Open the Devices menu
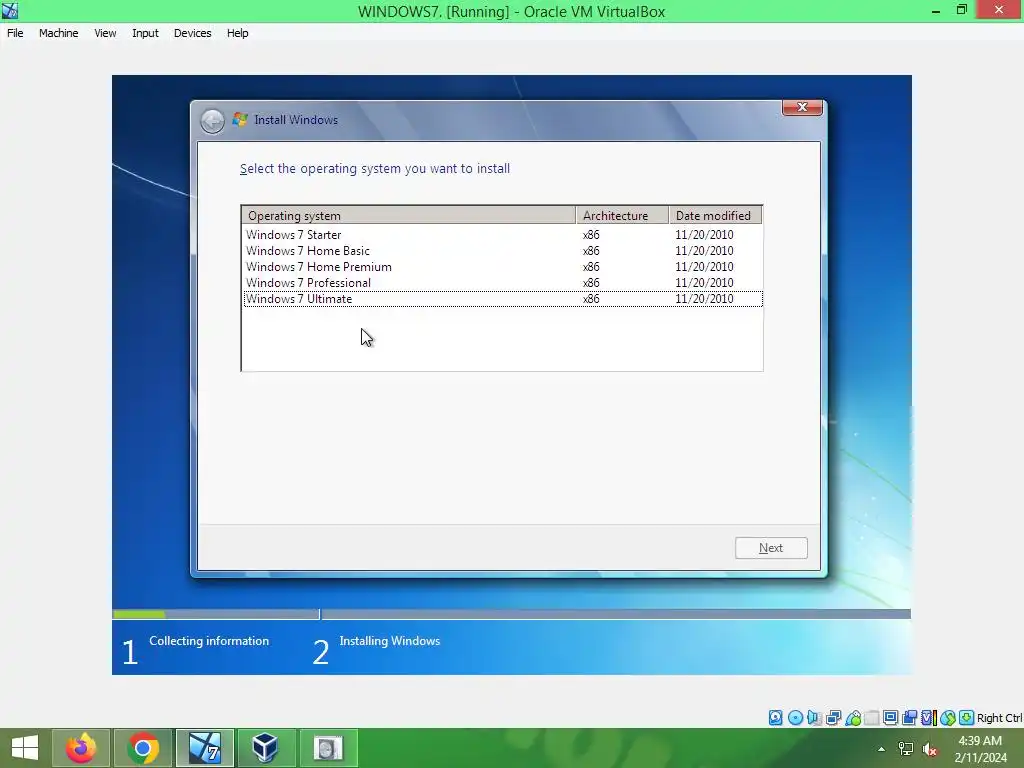This screenshot has height=768, width=1024. click(x=193, y=33)
